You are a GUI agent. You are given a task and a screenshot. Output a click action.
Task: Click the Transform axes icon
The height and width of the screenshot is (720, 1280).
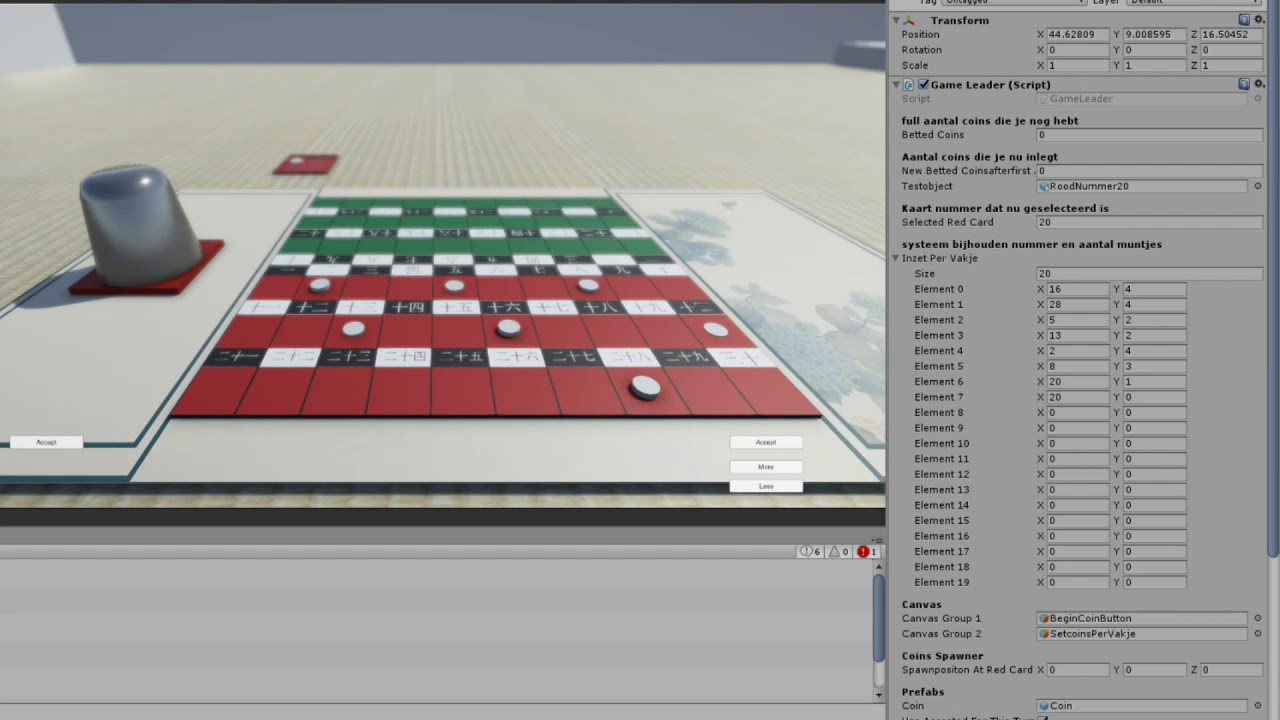[x=909, y=20]
